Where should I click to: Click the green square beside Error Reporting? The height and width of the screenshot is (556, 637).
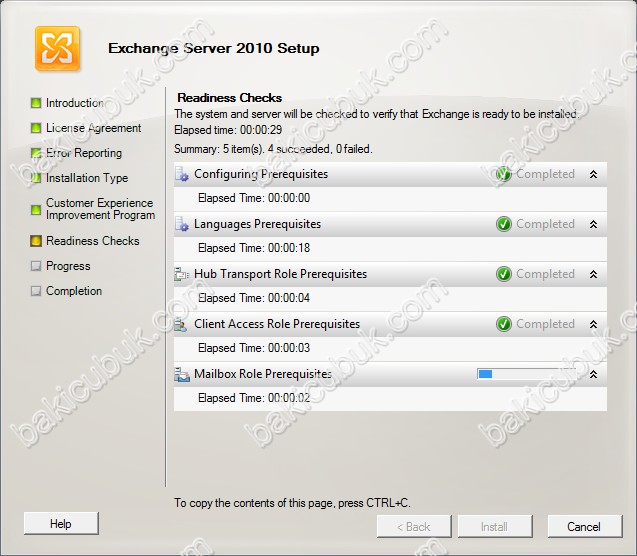click(36, 153)
